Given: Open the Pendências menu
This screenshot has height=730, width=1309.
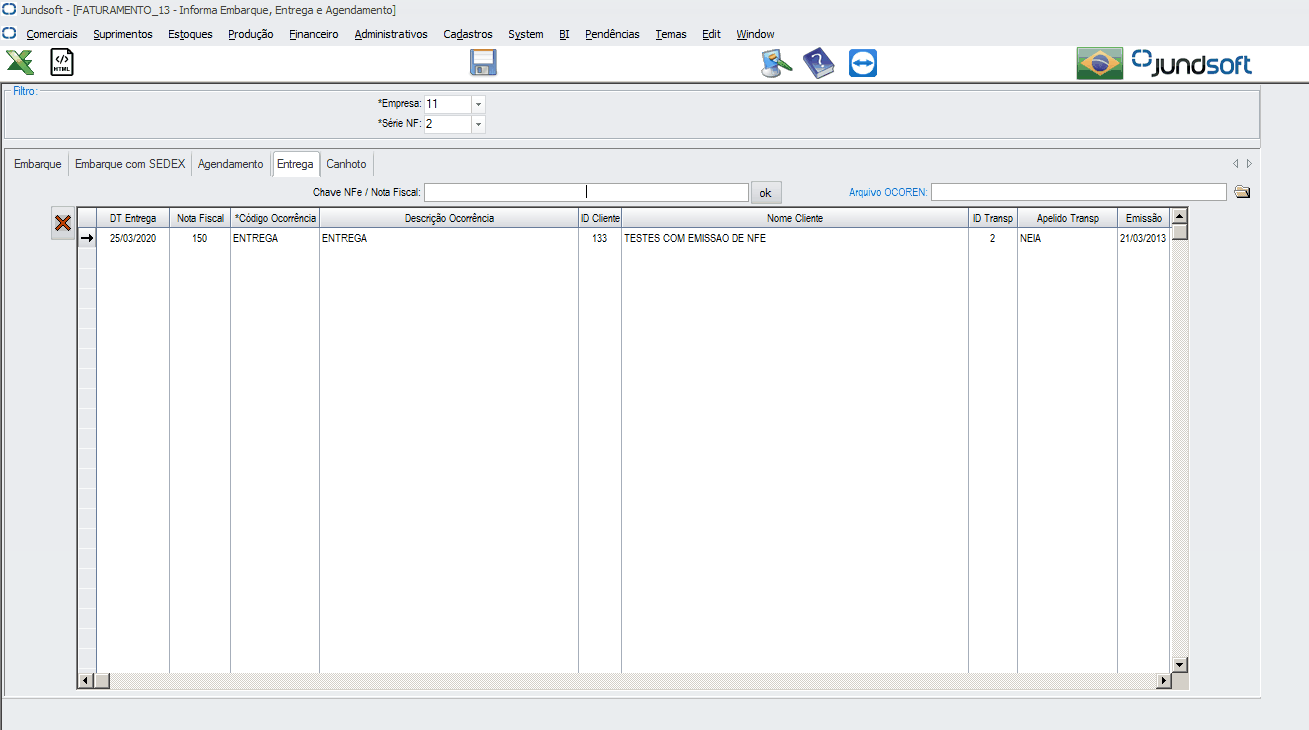Looking at the screenshot, I should click(612, 34).
